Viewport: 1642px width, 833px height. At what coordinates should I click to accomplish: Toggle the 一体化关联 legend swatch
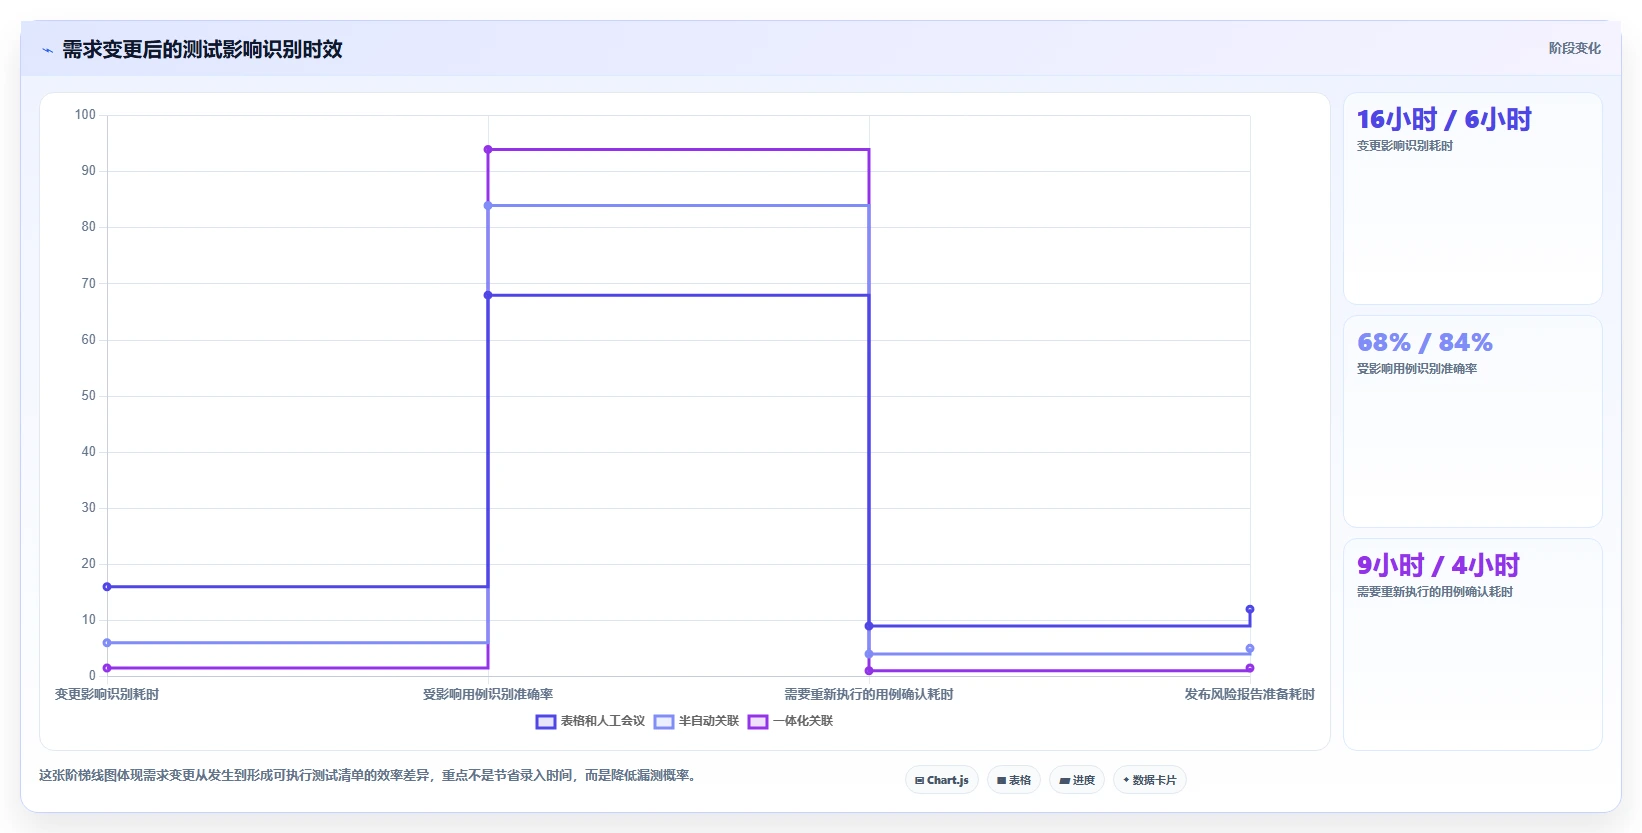pyautogui.click(x=758, y=721)
